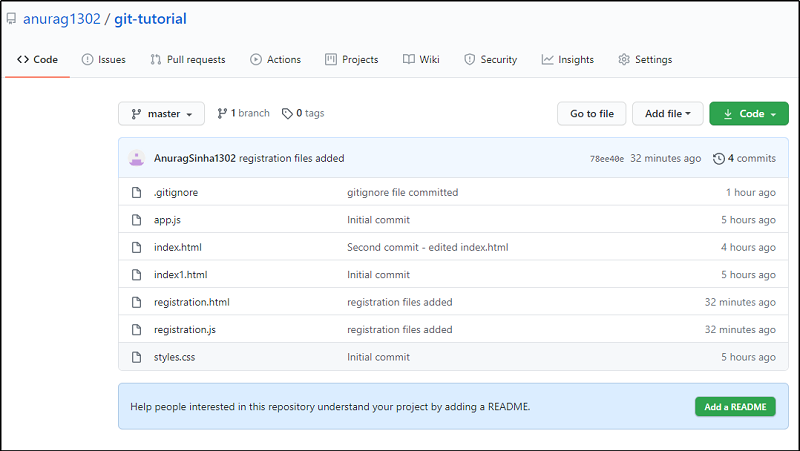Viewport: 800px width, 451px height.
Task: Open the Add file dropdown
Action: coord(667,114)
